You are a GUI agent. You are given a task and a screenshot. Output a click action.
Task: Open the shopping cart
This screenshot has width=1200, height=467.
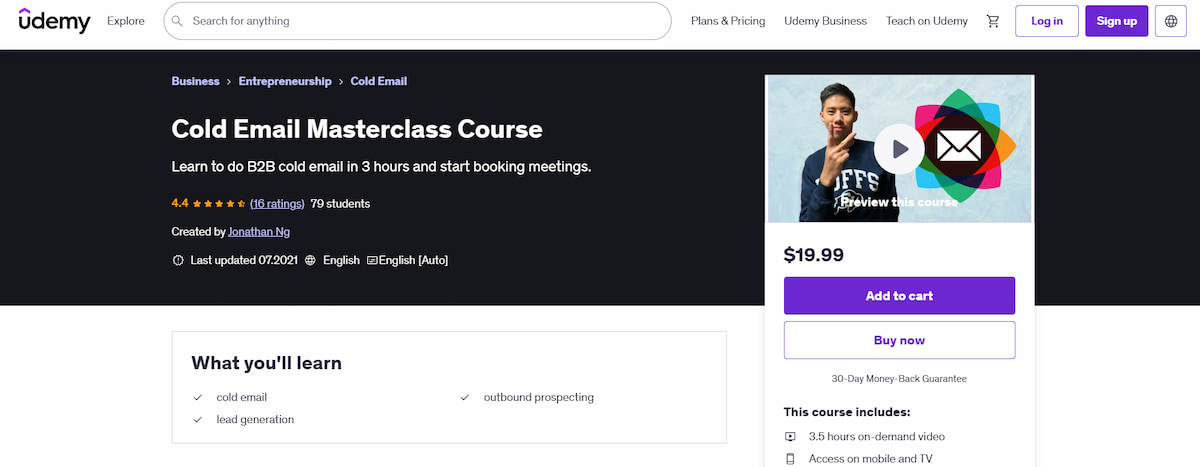click(x=992, y=21)
